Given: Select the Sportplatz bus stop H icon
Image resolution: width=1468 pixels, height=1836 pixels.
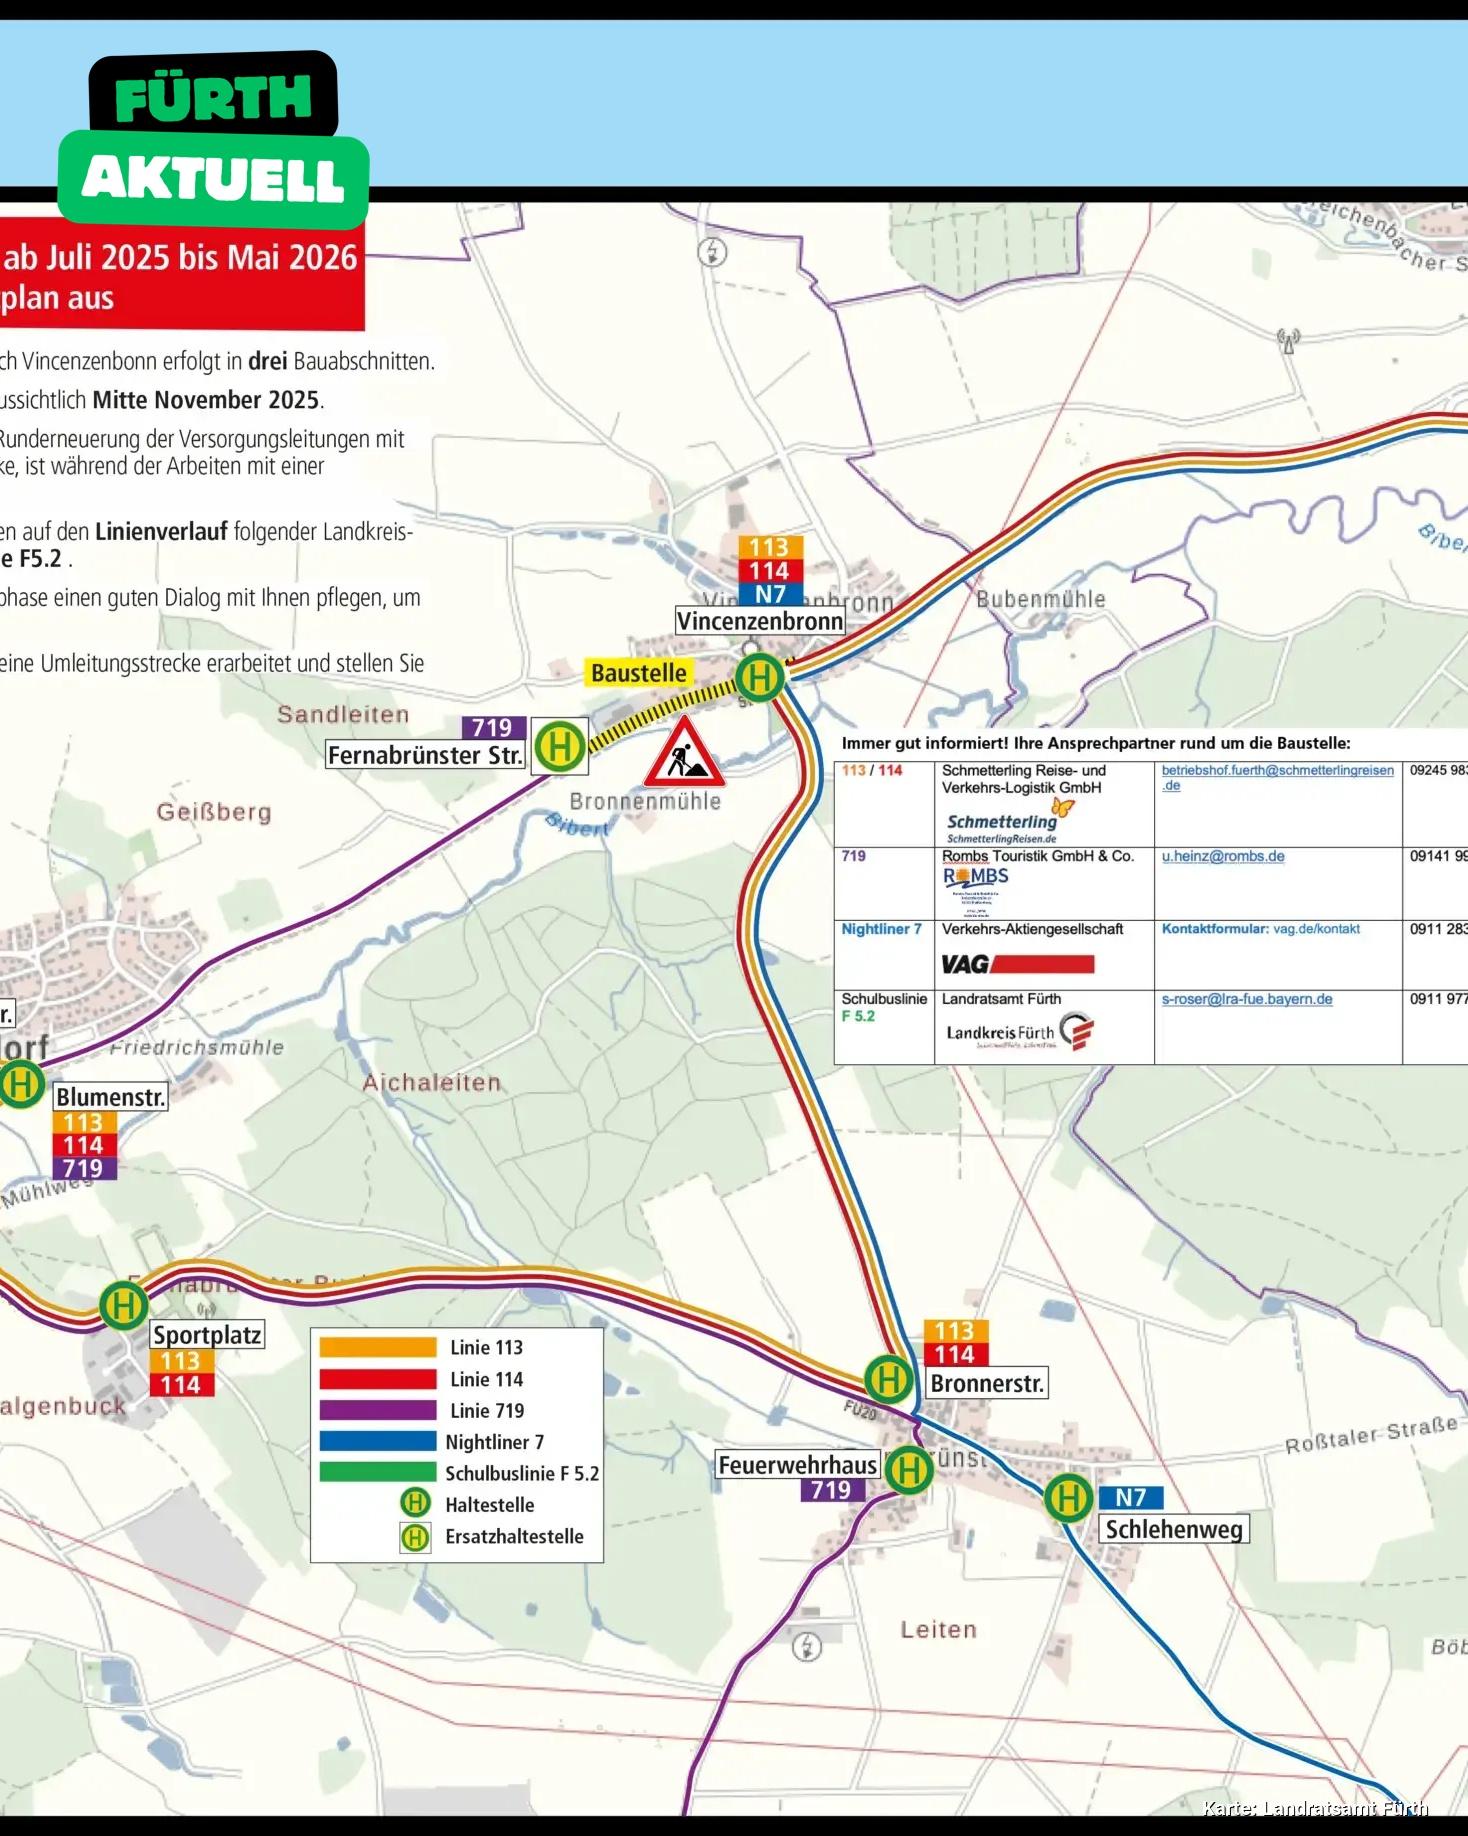Looking at the screenshot, I should 124,1305.
